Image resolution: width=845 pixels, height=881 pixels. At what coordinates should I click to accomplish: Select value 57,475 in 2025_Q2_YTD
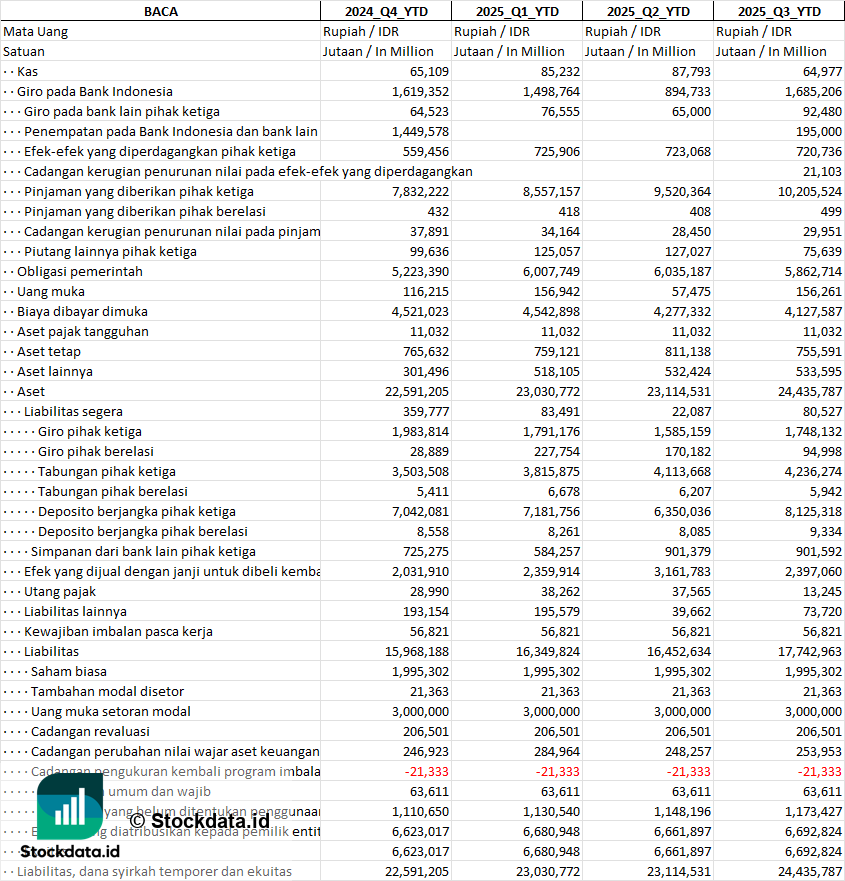tap(691, 292)
